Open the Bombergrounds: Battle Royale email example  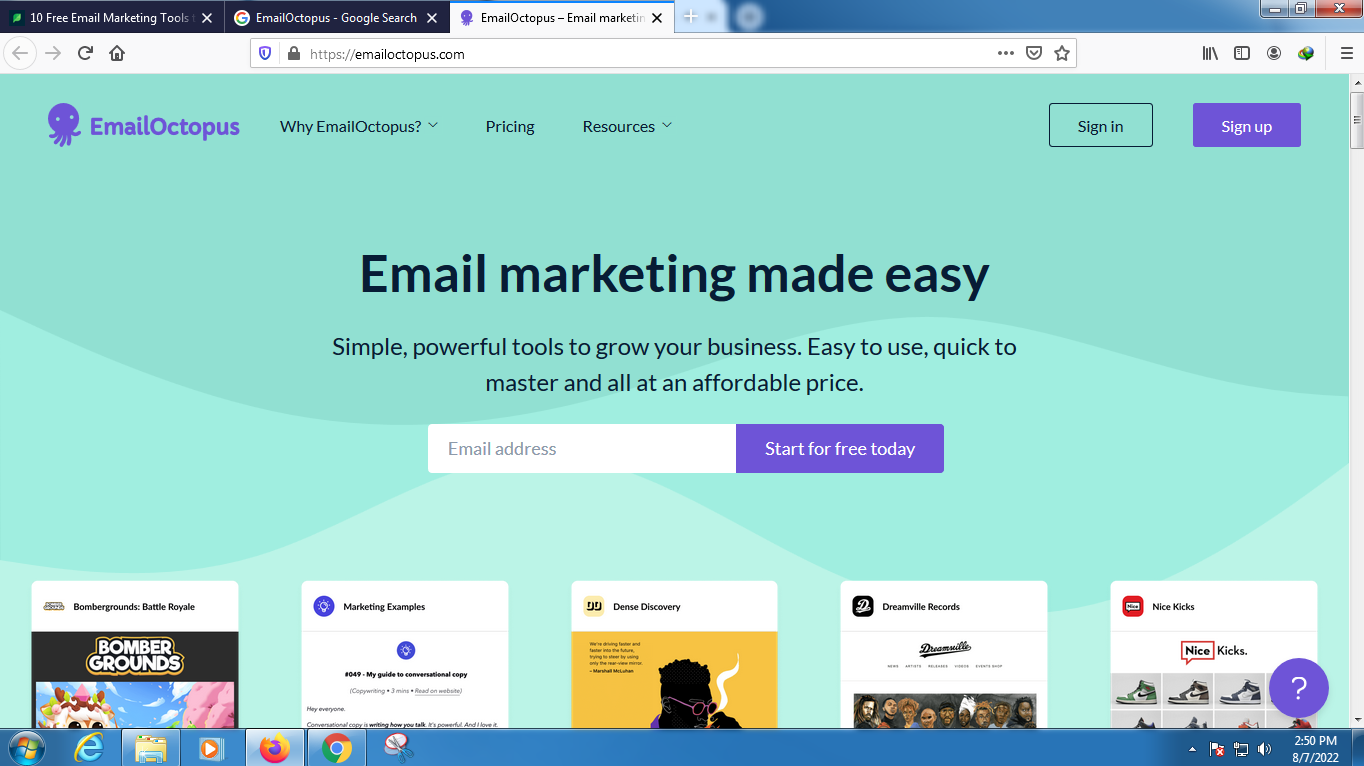point(135,654)
